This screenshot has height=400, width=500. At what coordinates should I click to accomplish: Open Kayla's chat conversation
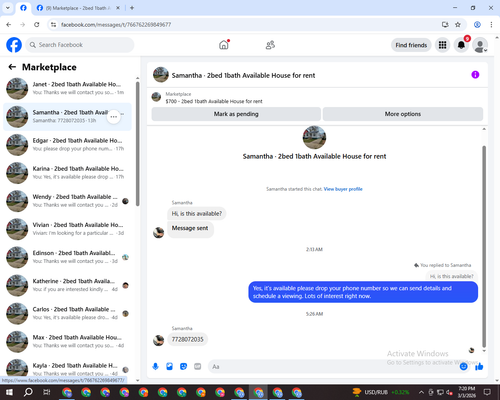[67, 368]
